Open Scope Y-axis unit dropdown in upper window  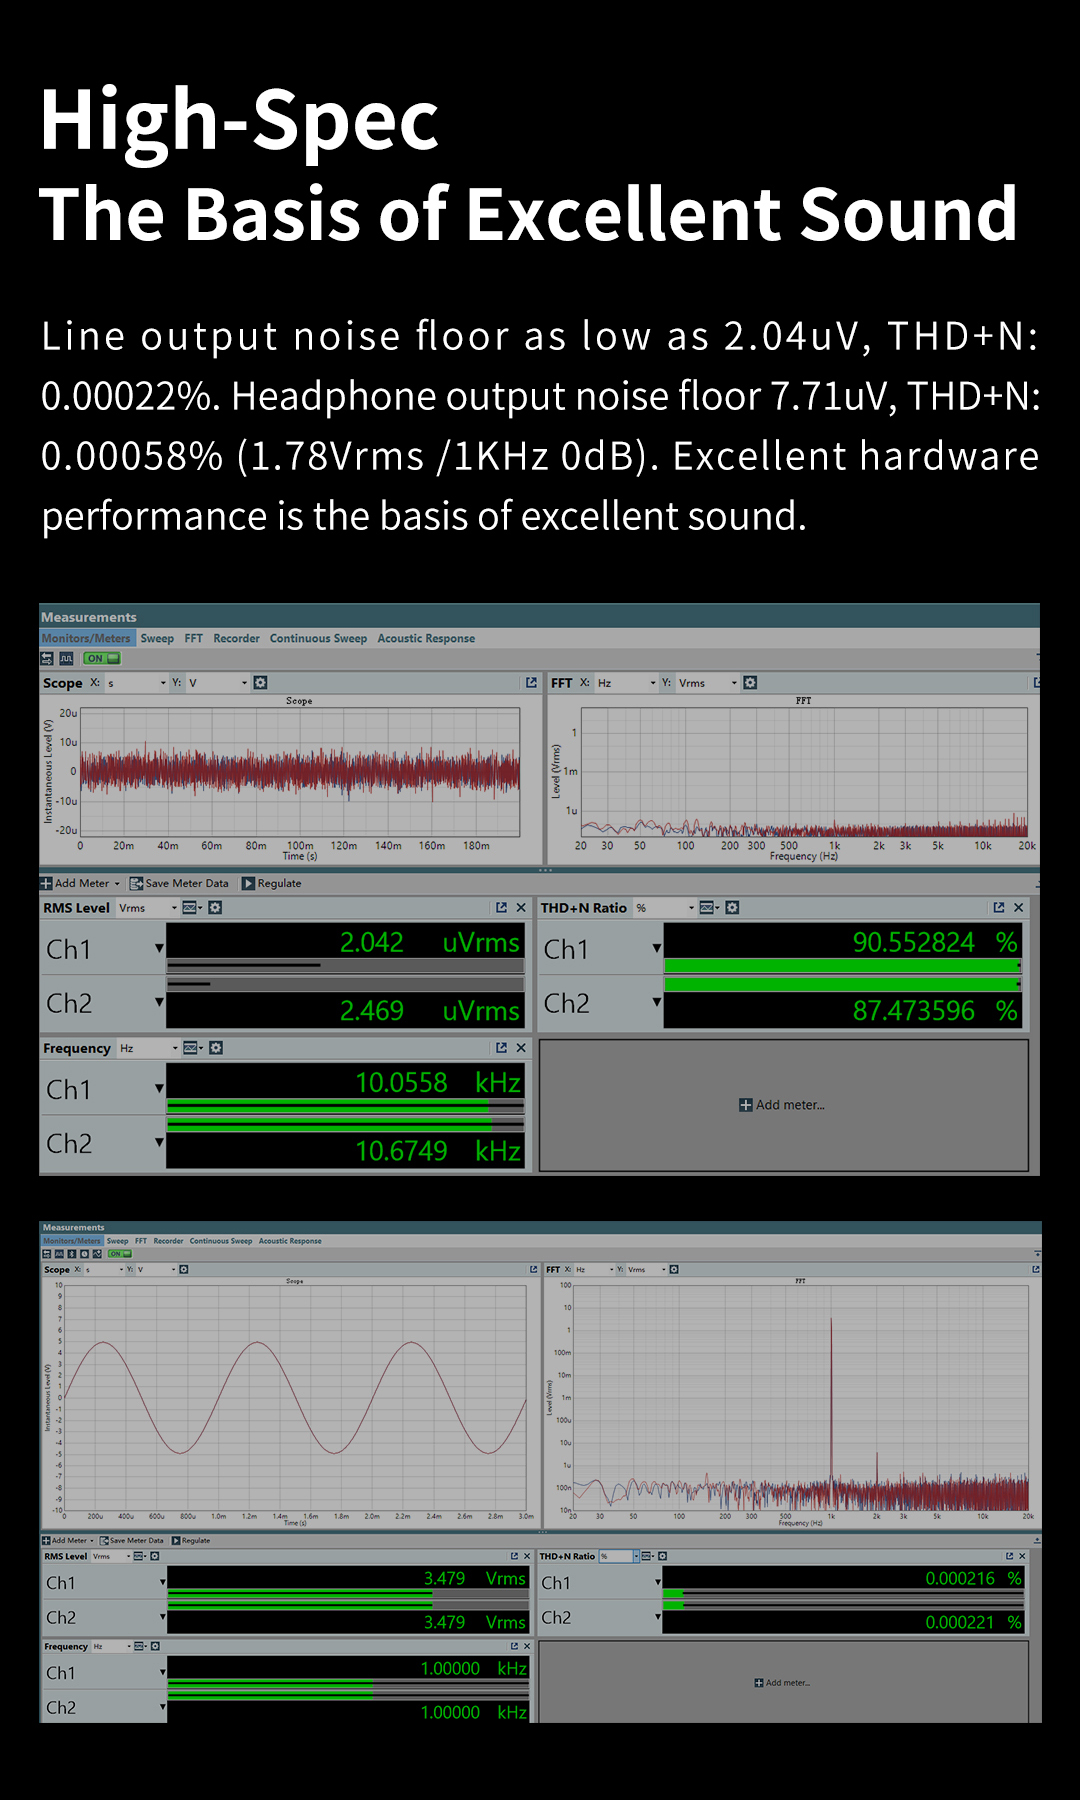[243, 683]
